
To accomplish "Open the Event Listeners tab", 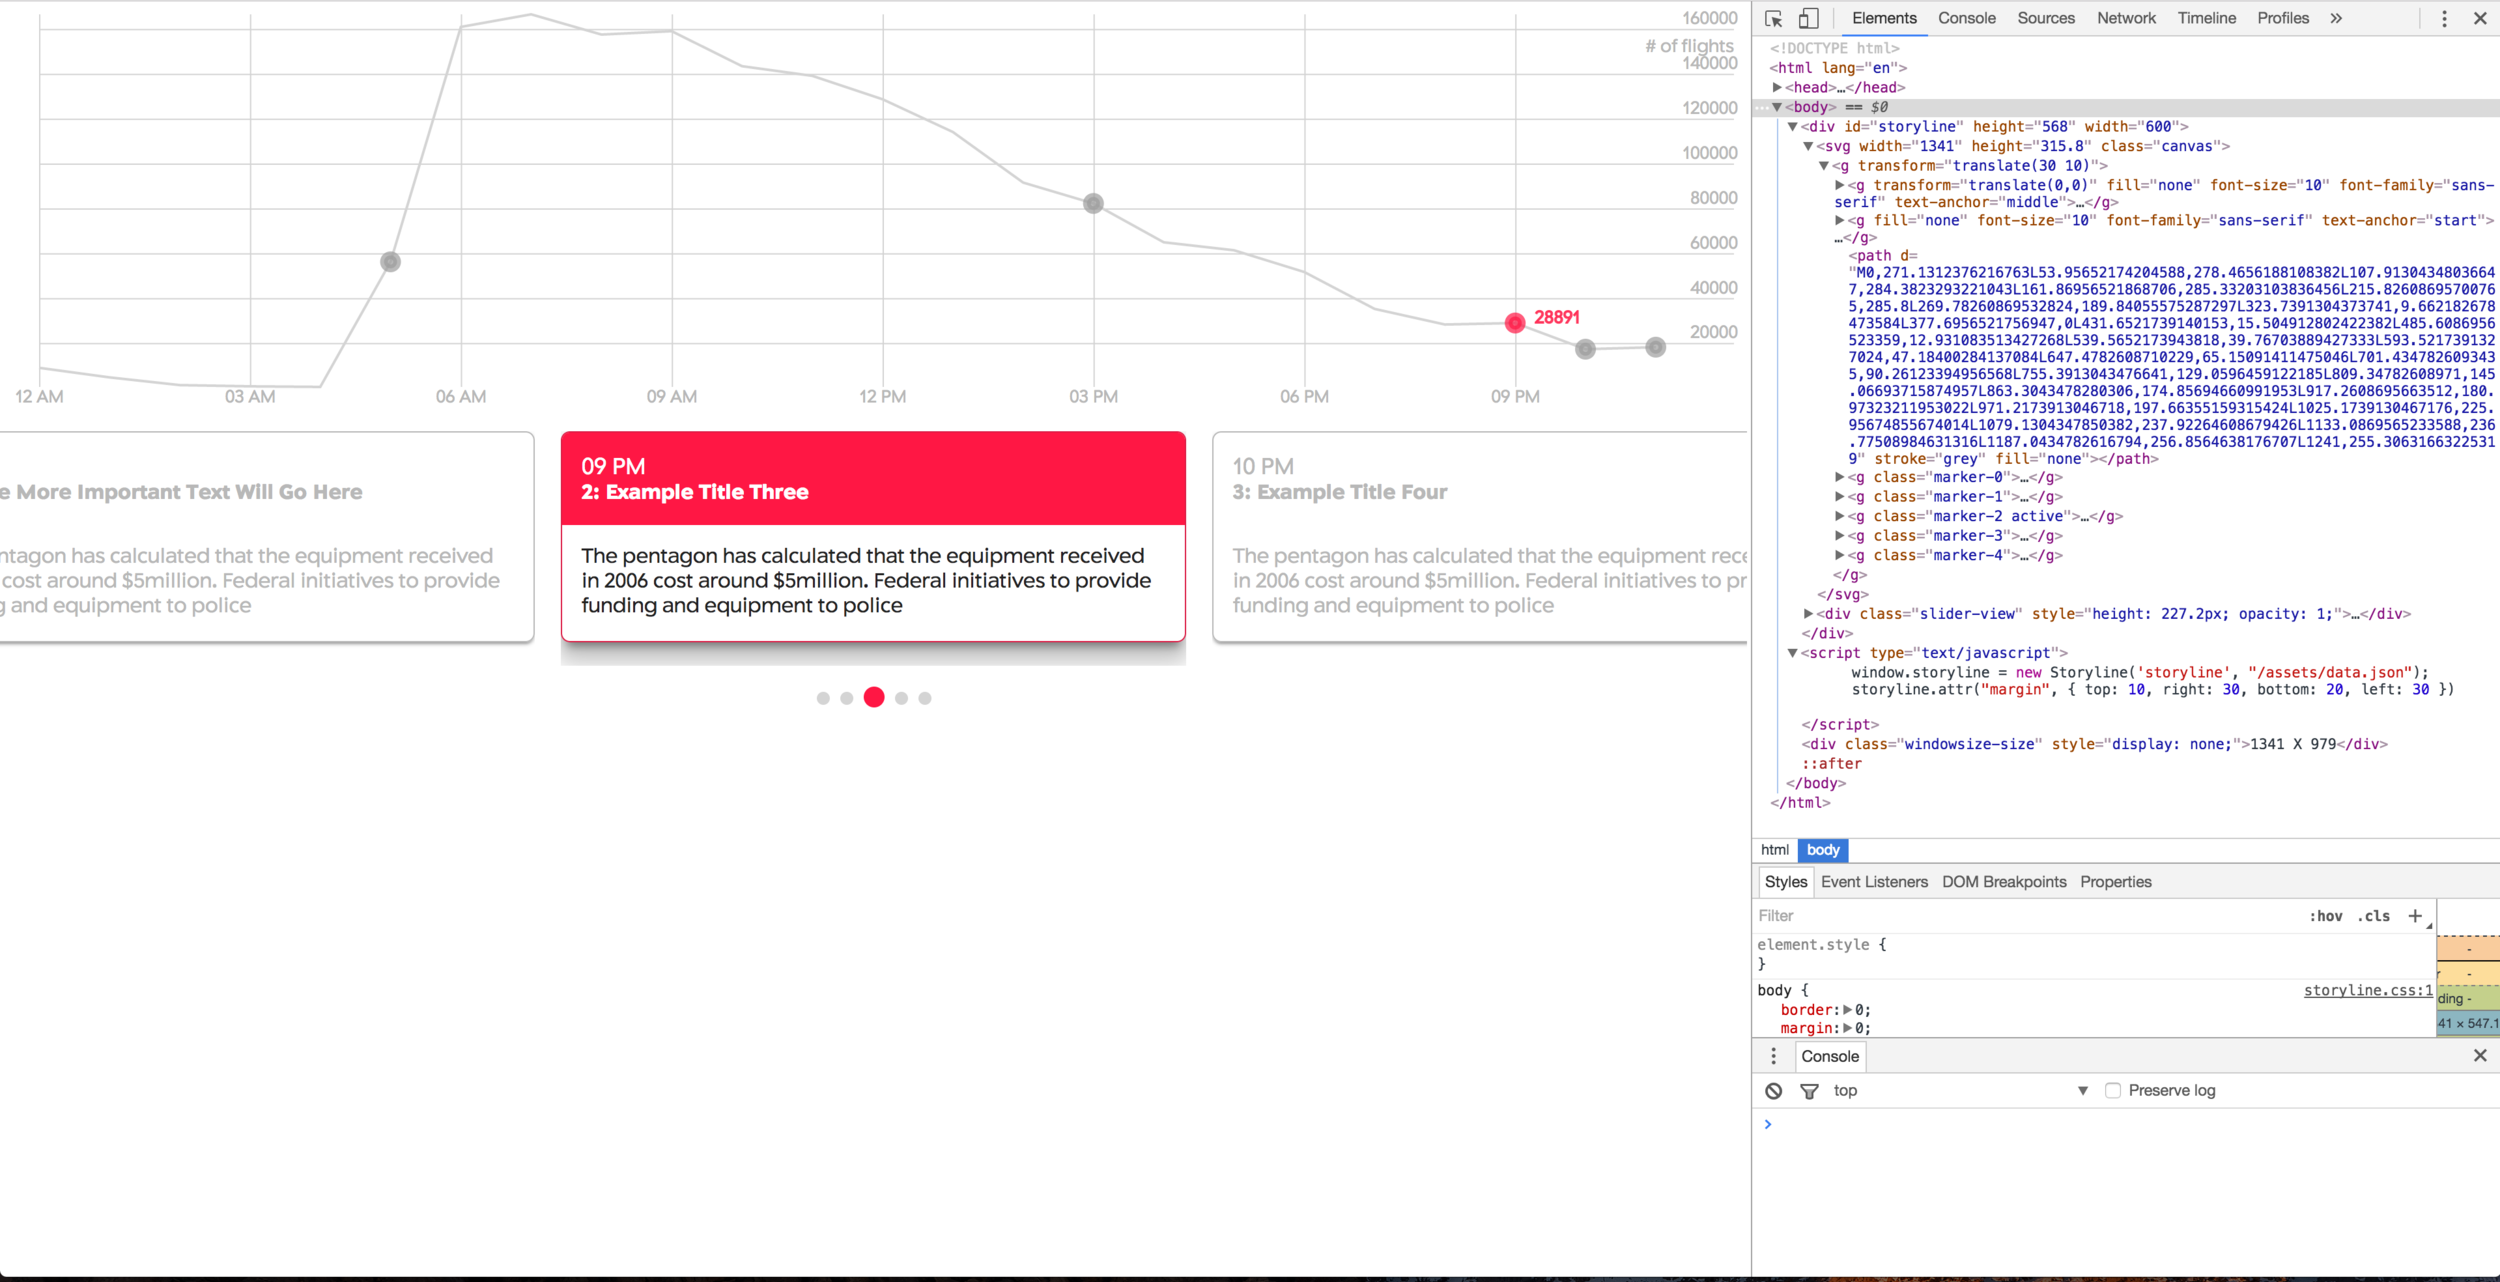I will (1874, 882).
